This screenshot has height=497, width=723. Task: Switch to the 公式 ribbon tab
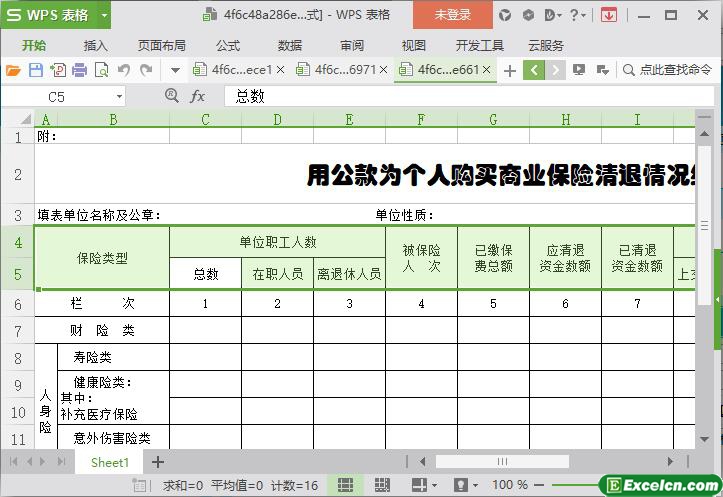pos(228,45)
